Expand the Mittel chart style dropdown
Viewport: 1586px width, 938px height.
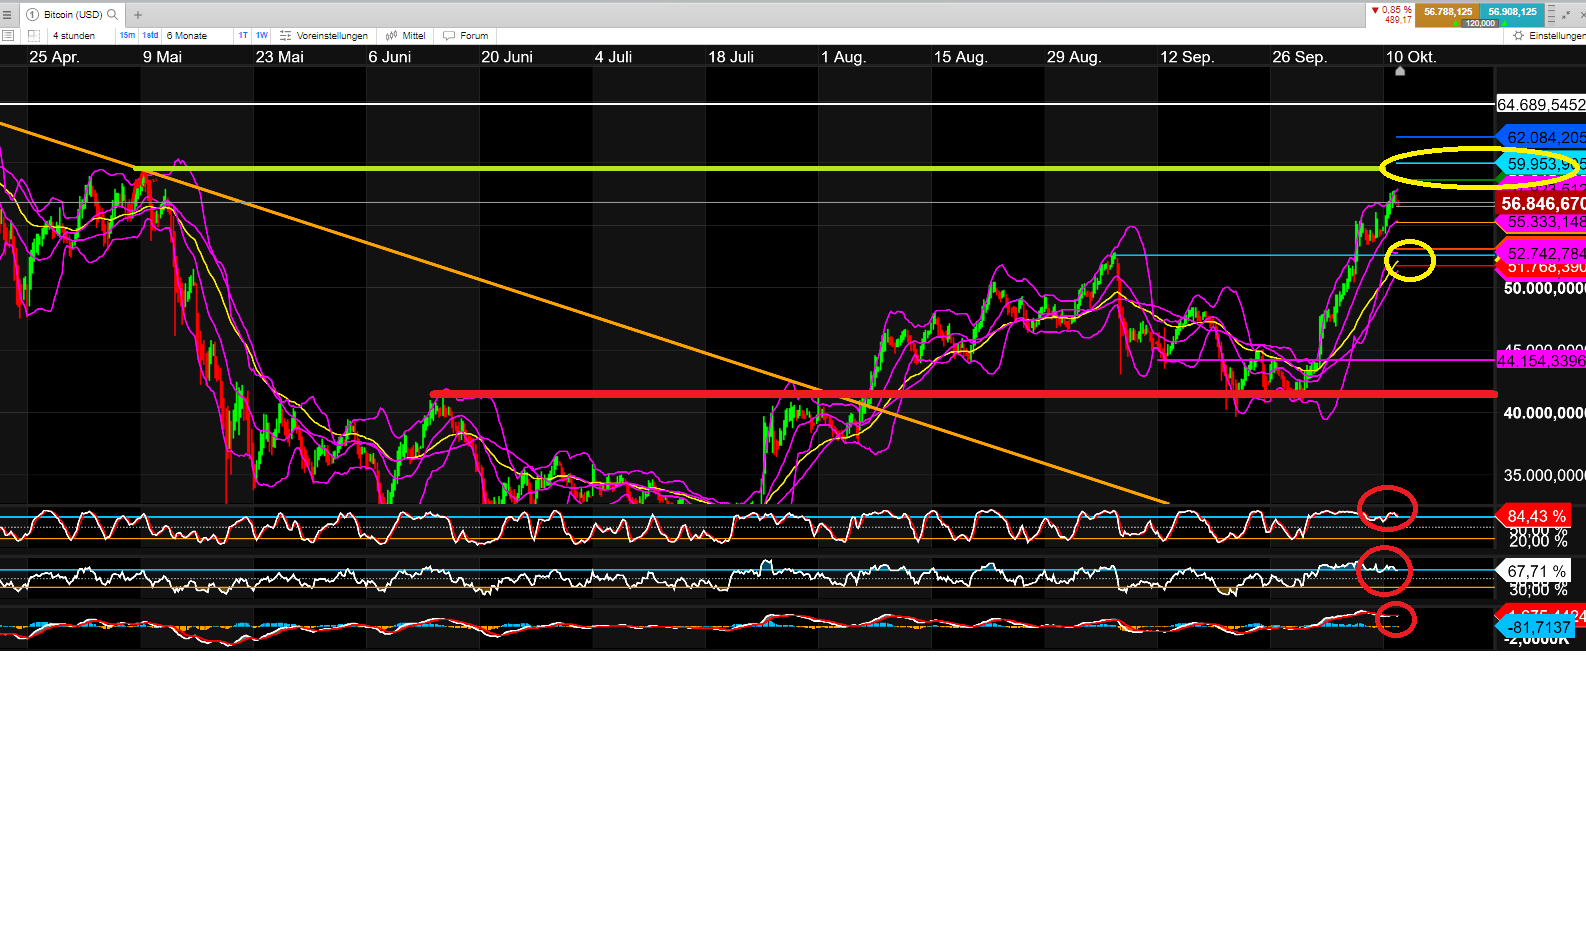[406, 35]
